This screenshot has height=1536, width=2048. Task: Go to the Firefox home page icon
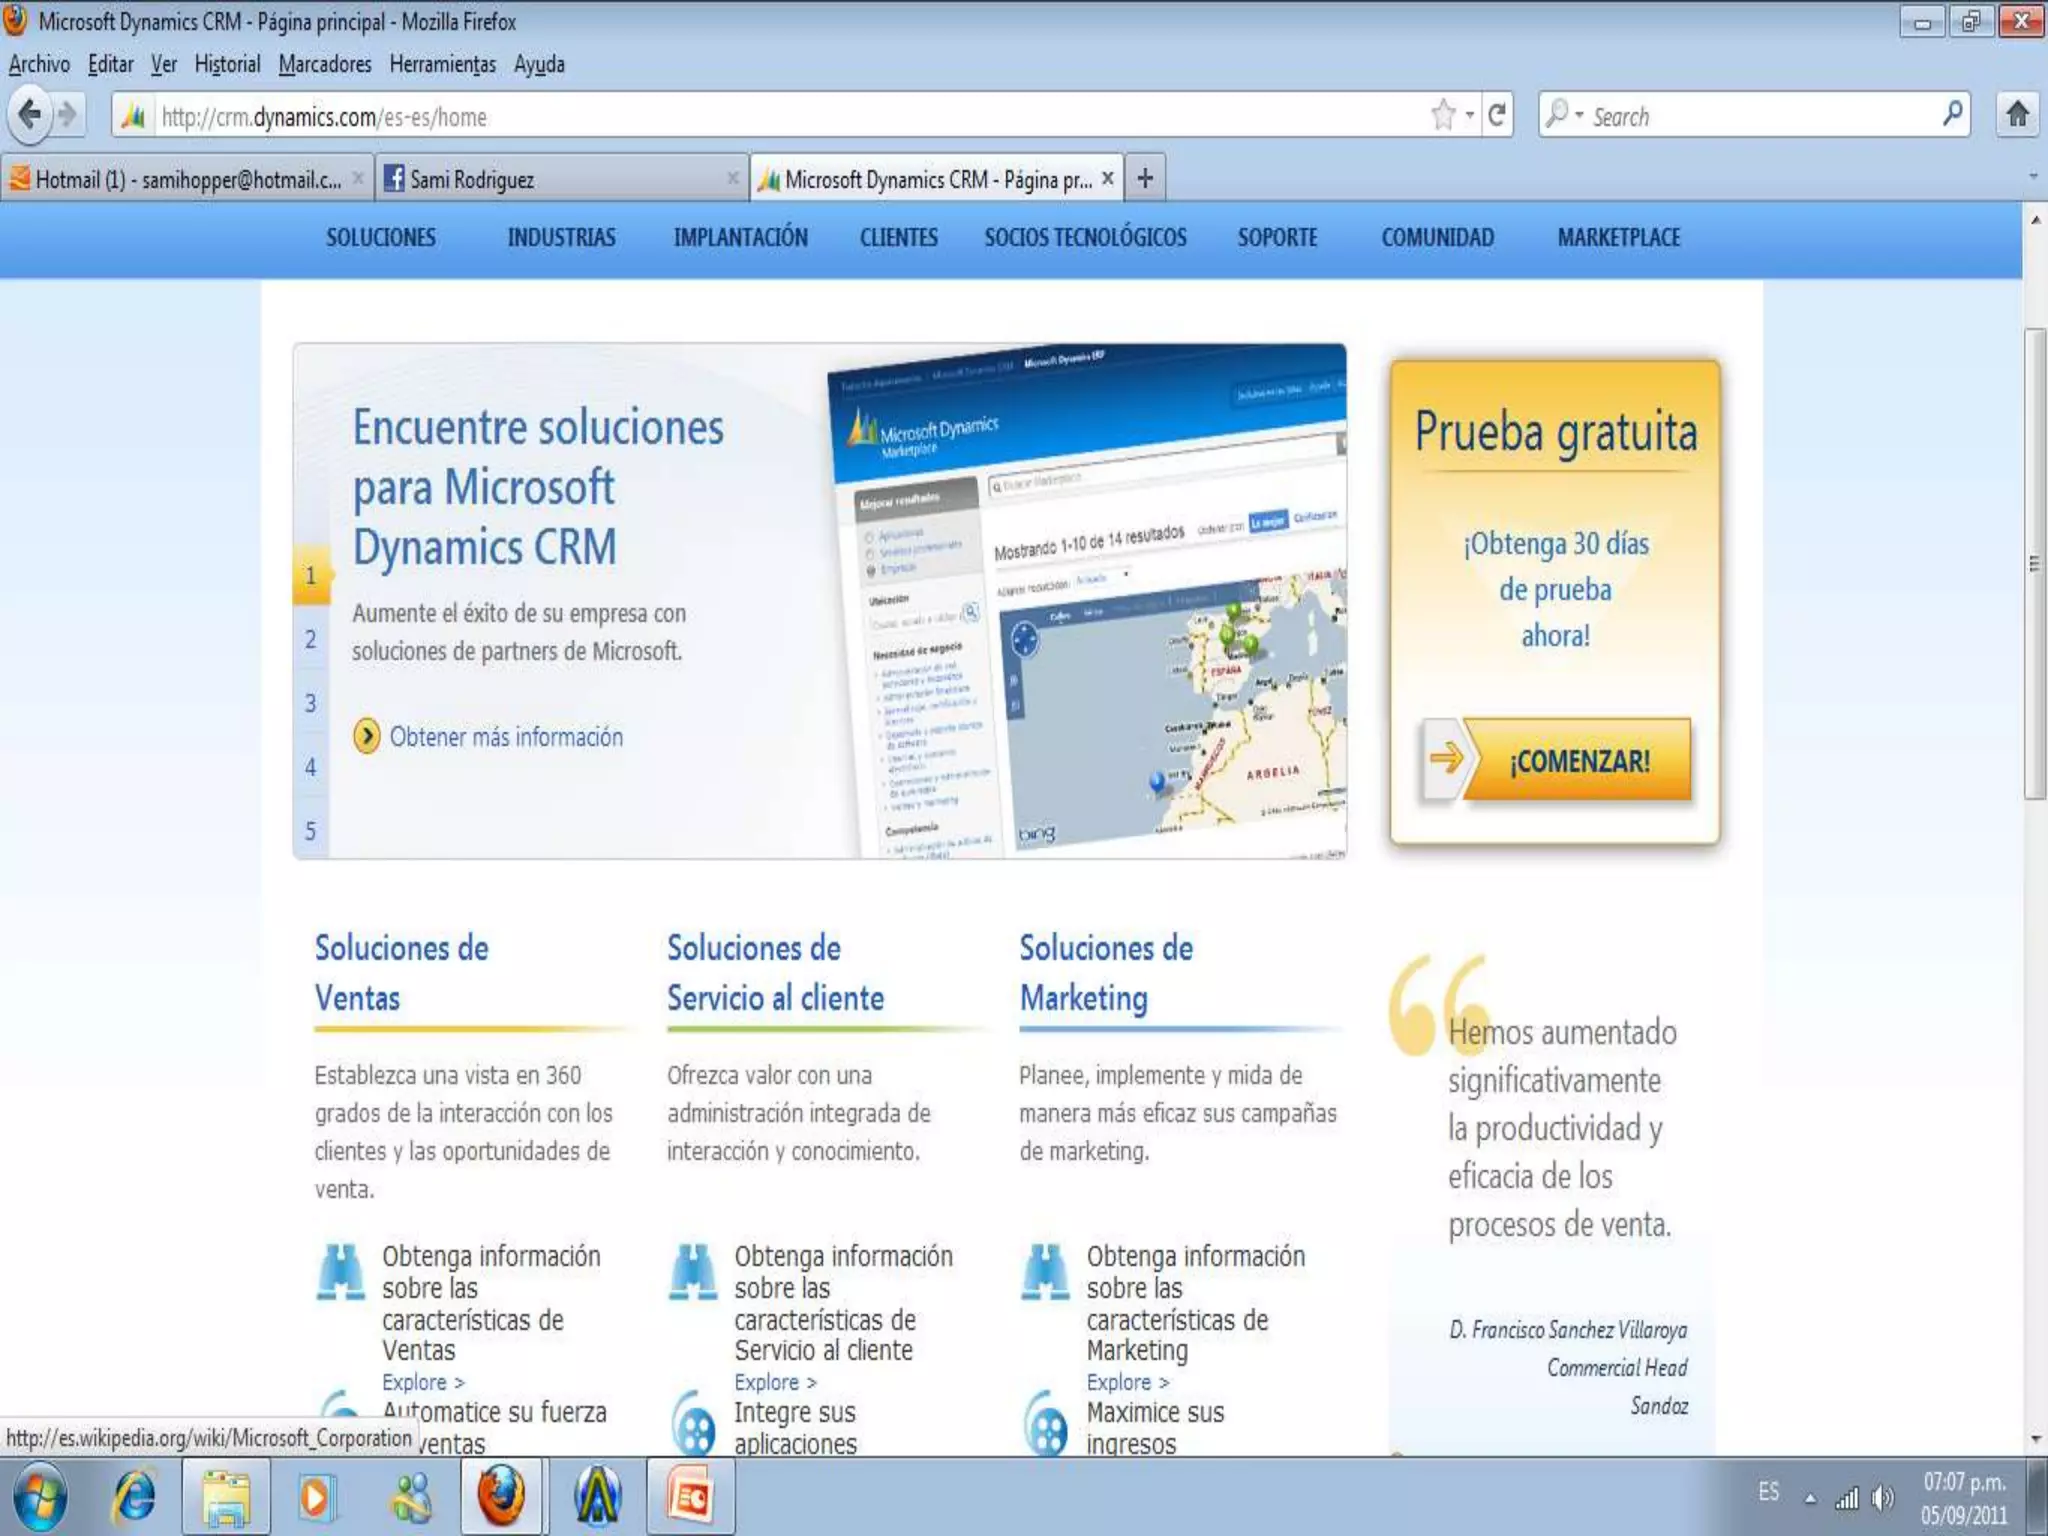click(2017, 115)
